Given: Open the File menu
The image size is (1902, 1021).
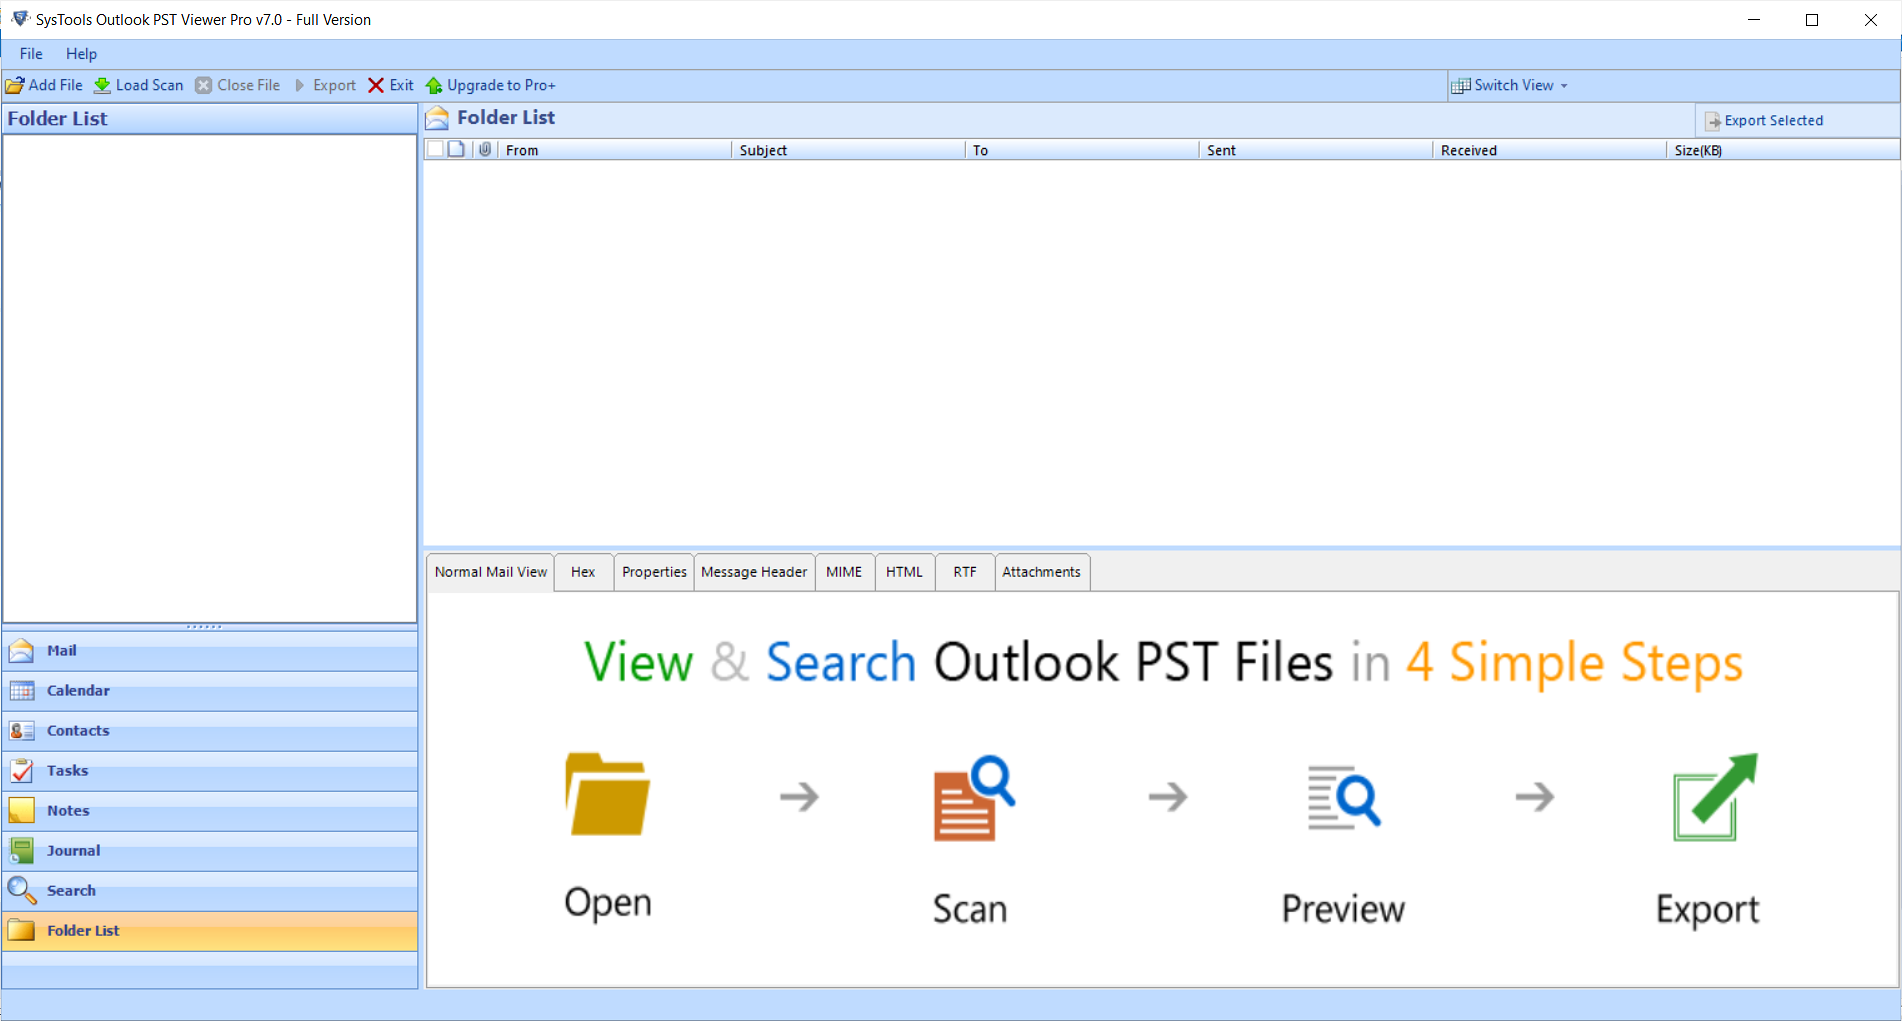Looking at the screenshot, I should click(x=31, y=54).
